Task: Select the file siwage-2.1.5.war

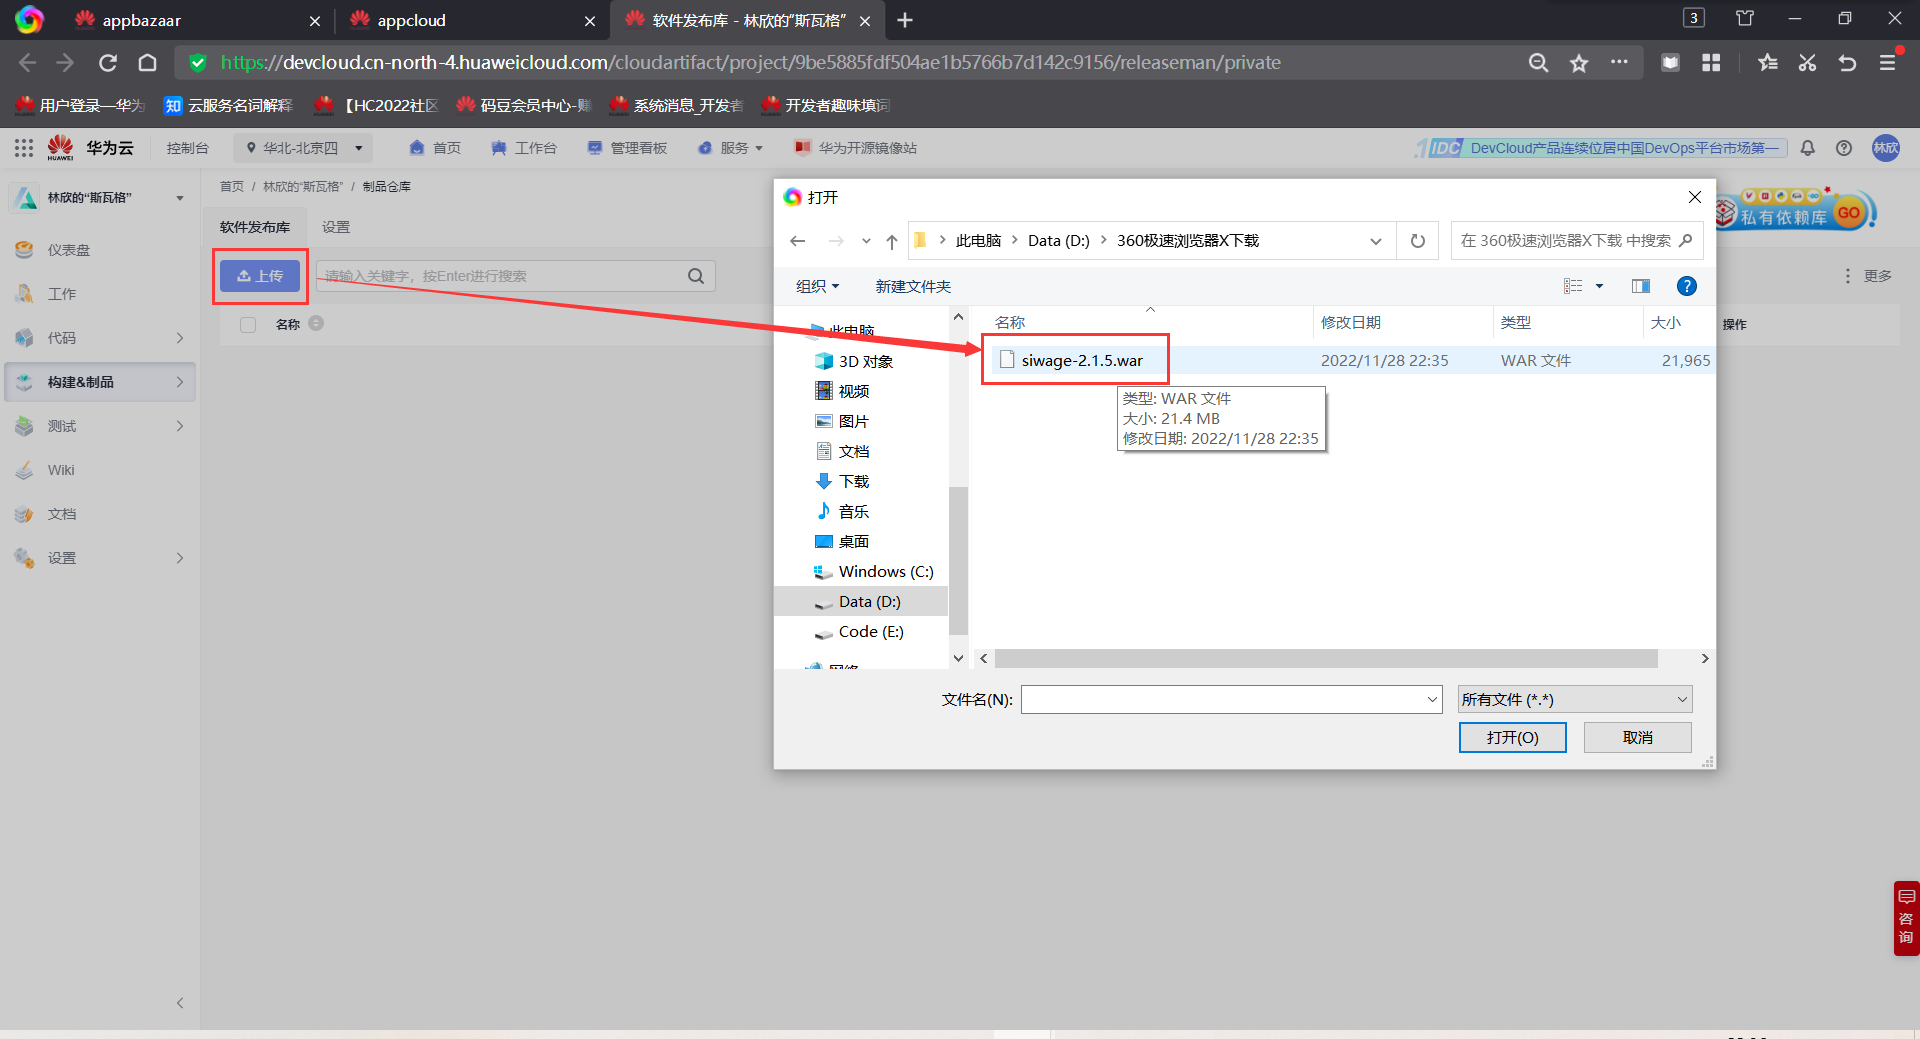Action: [x=1081, y=360]
